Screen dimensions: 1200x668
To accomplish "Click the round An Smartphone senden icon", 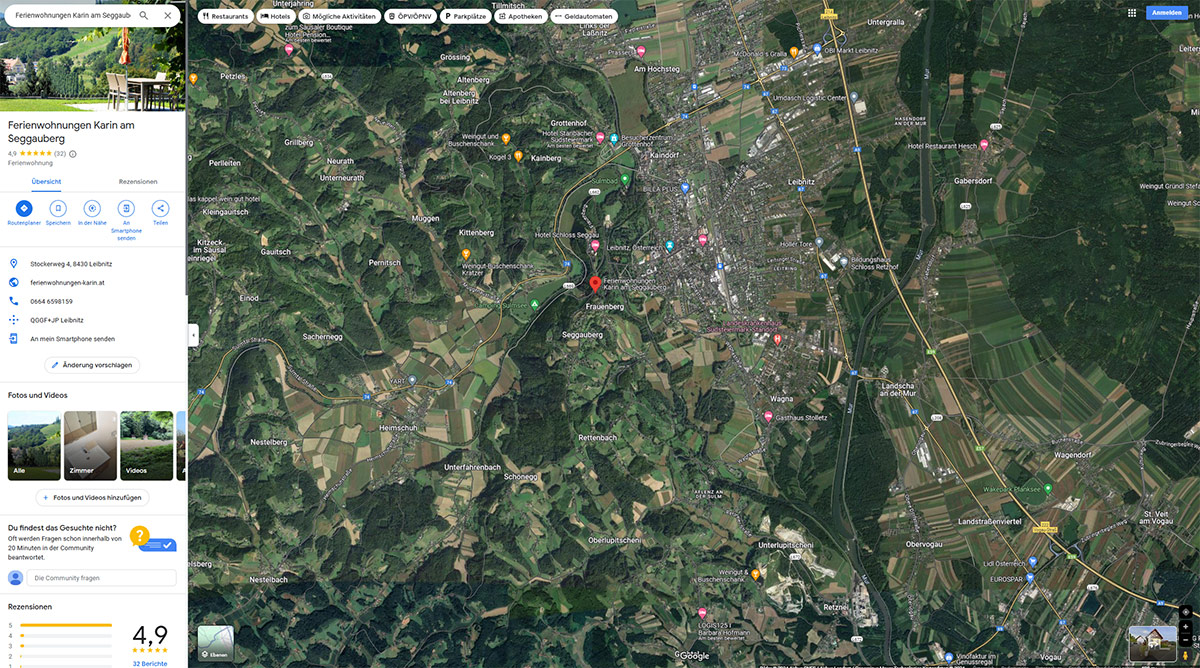I will (126, 208).
